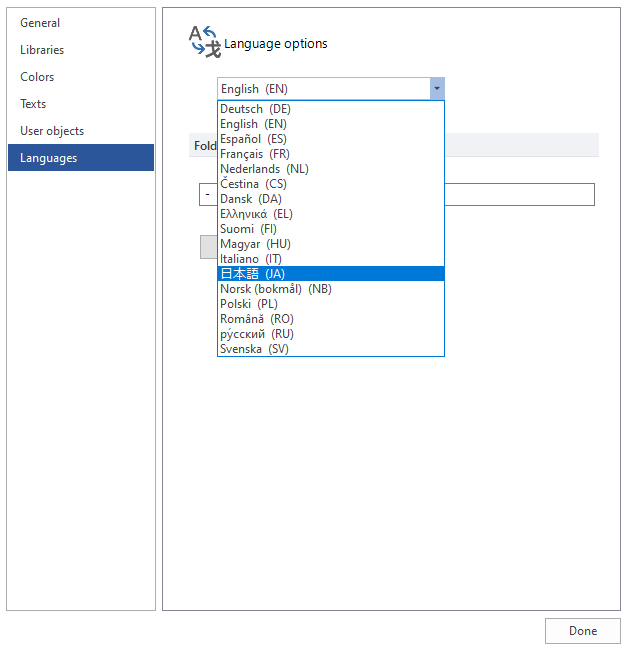
Task: Choose Suomi (FI) from the list
Action: [x=331, y=229]
